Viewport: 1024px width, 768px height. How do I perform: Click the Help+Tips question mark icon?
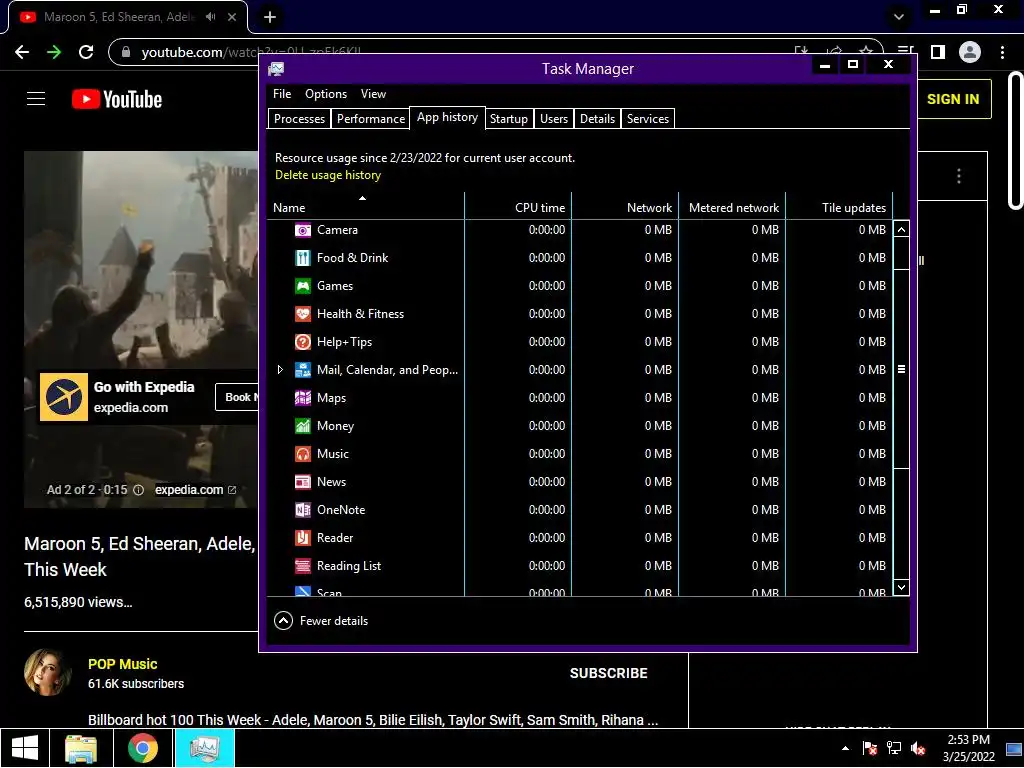(303, 342)
